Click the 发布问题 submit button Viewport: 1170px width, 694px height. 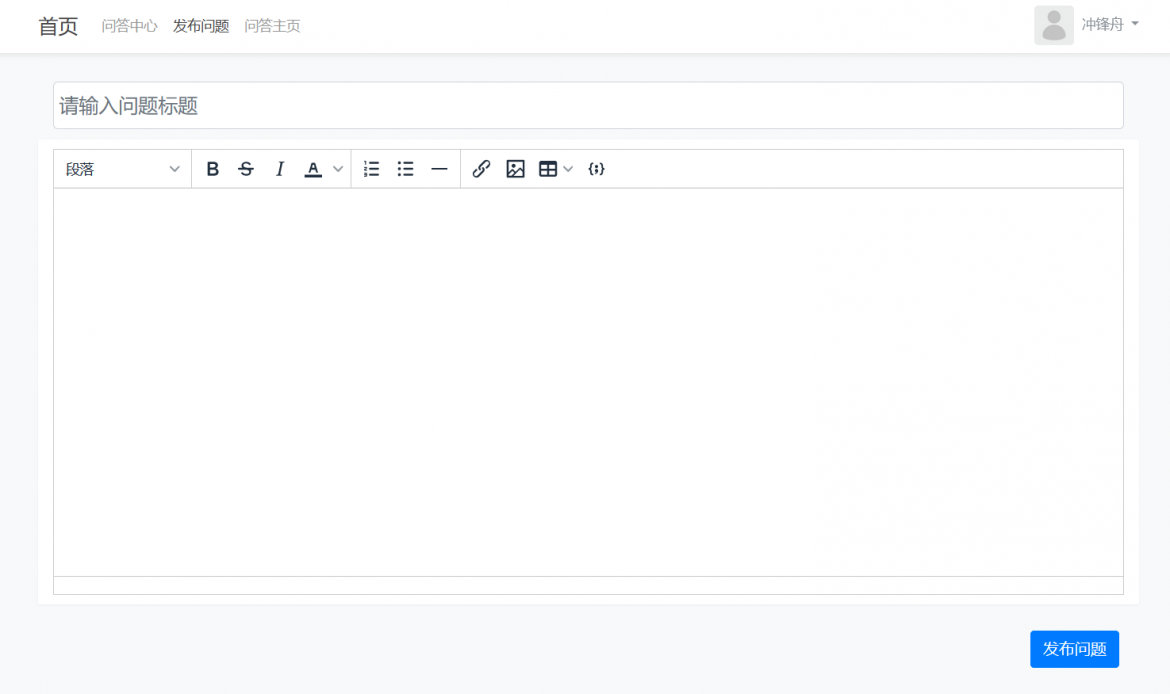point(1074,649)
